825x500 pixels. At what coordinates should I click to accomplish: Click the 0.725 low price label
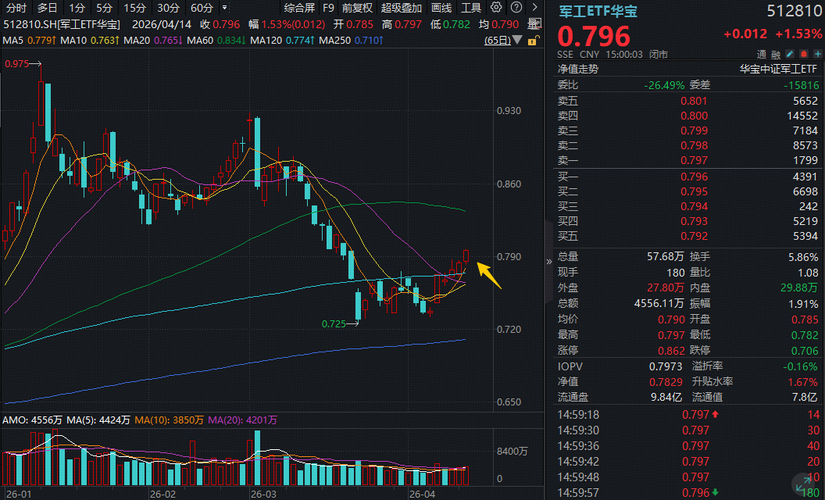coord(334,324)
